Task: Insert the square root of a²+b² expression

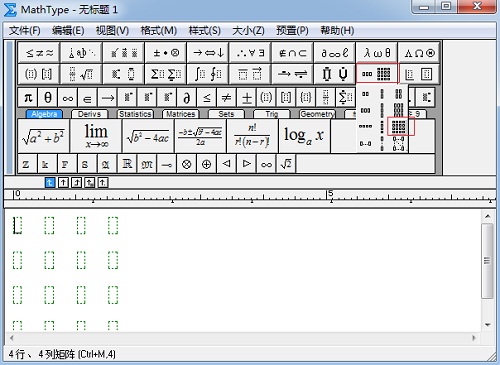Action: tap(44, 136)
